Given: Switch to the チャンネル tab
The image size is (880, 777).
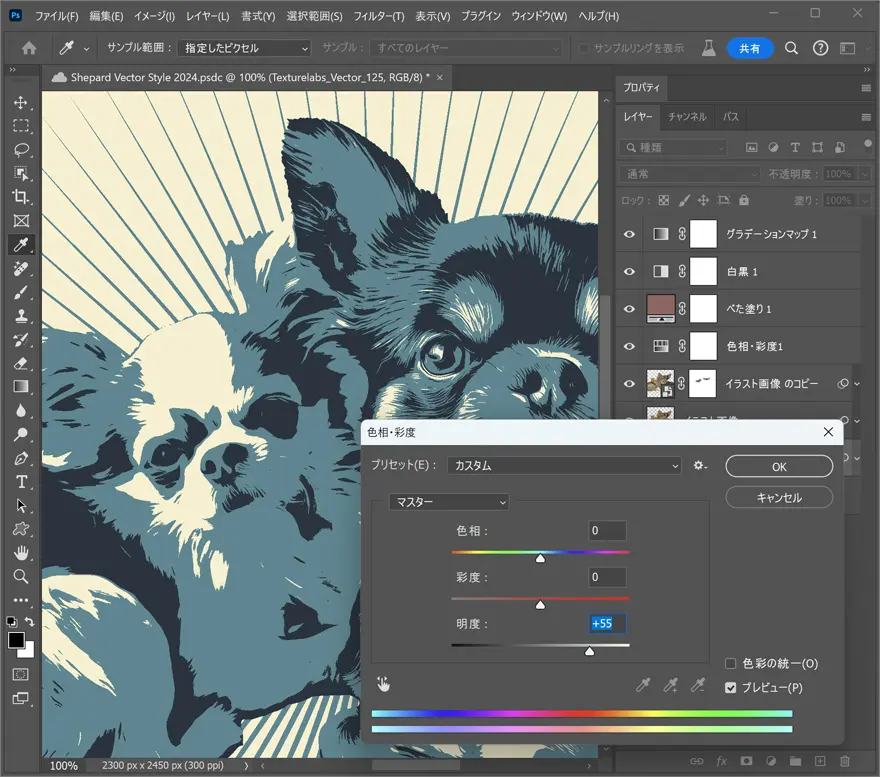Looking at the screenshot, I should pyautogui.click(x=687, y=117).
